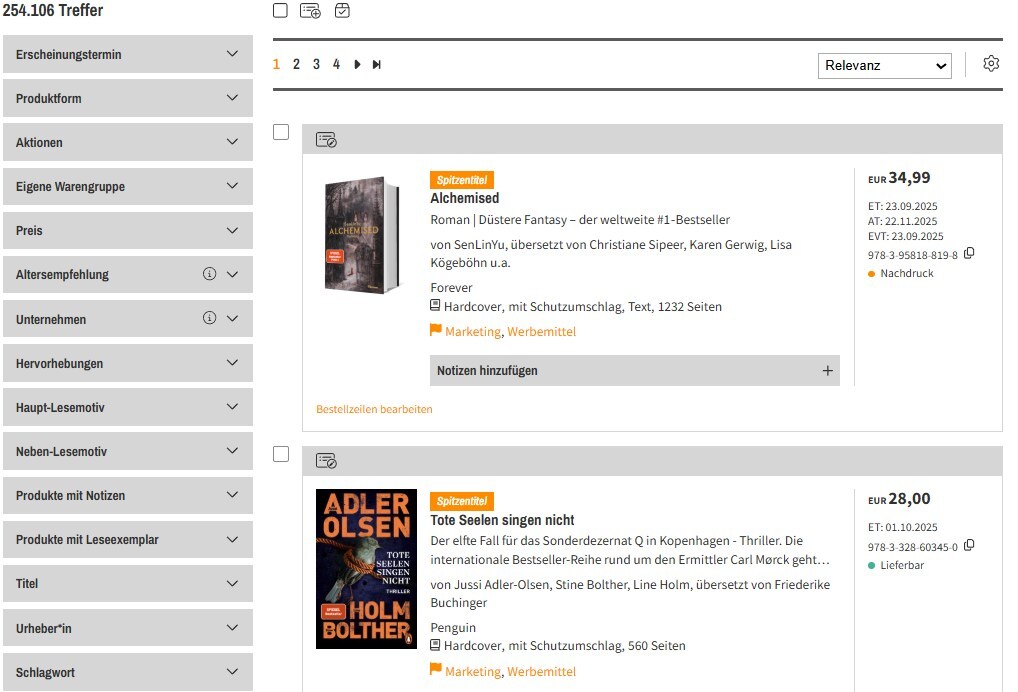Expand the Erscheinungstermin filter
Screen dimensions: 1018x692
tap(127, 54)
